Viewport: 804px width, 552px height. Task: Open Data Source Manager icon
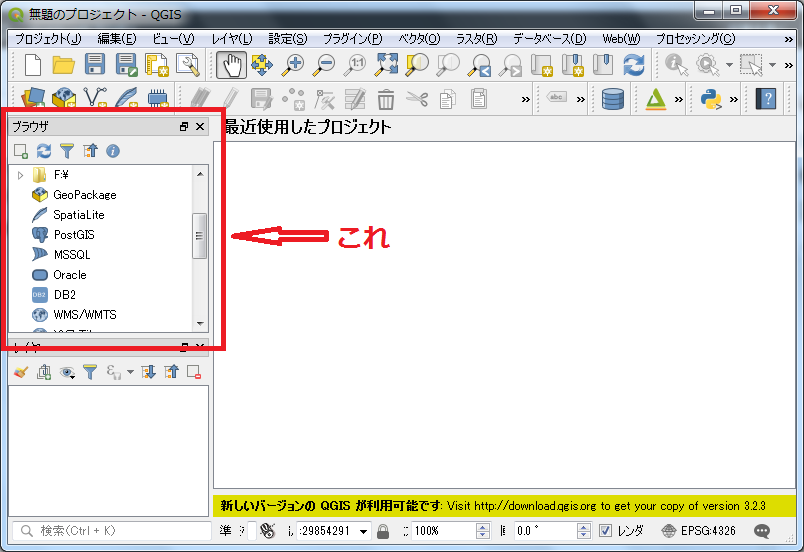point(33,98)
